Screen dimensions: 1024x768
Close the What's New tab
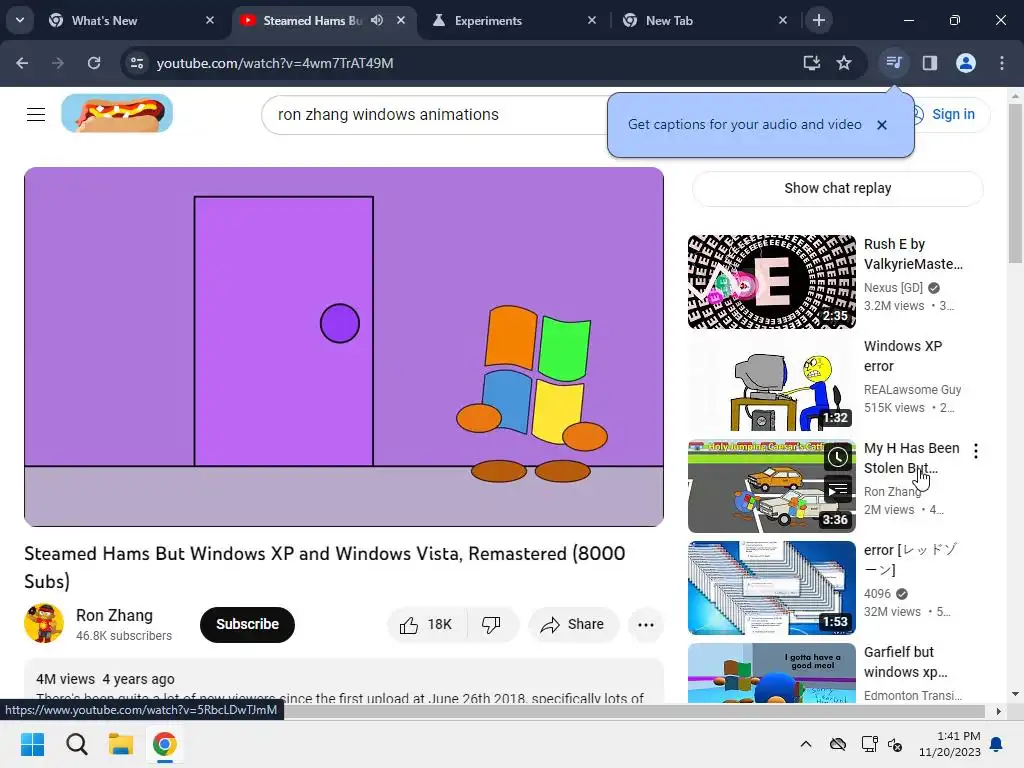pos(210,20)
